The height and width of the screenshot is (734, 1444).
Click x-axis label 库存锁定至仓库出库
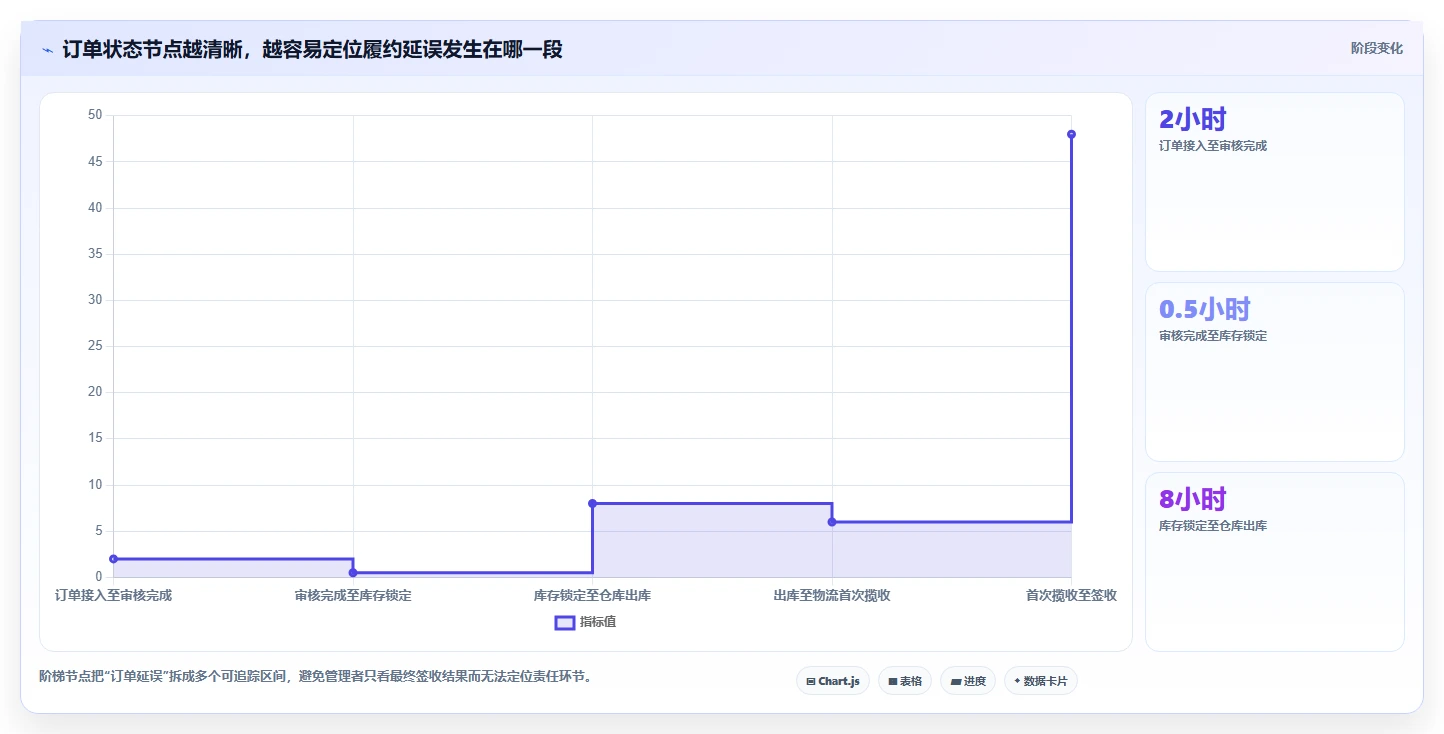click(x=592, y=595)
